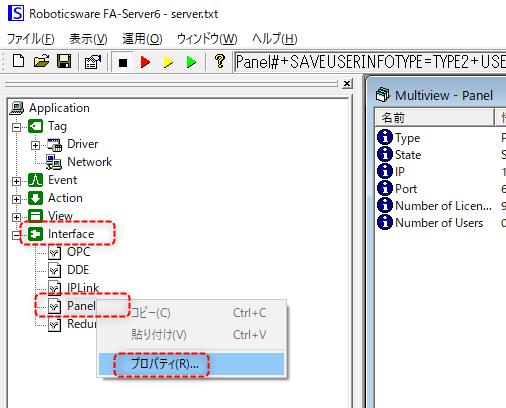Click the question mark help icon
The image size is (506, 408).
pos(220,61)
